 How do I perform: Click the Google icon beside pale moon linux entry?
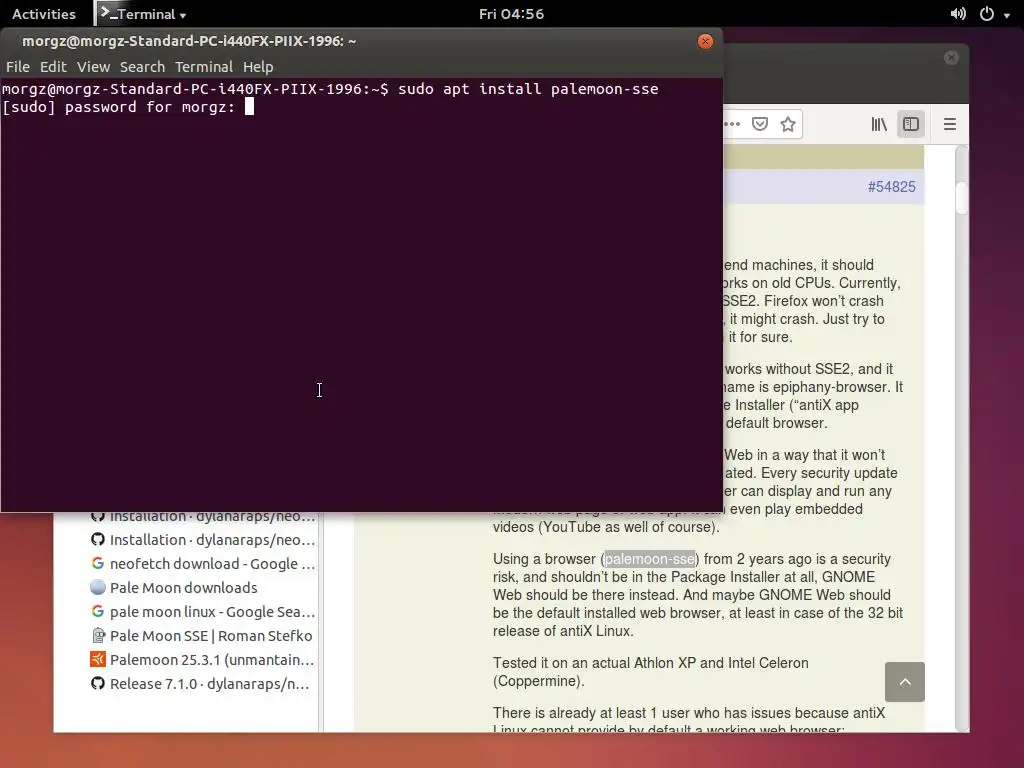[x=97, y=611]
